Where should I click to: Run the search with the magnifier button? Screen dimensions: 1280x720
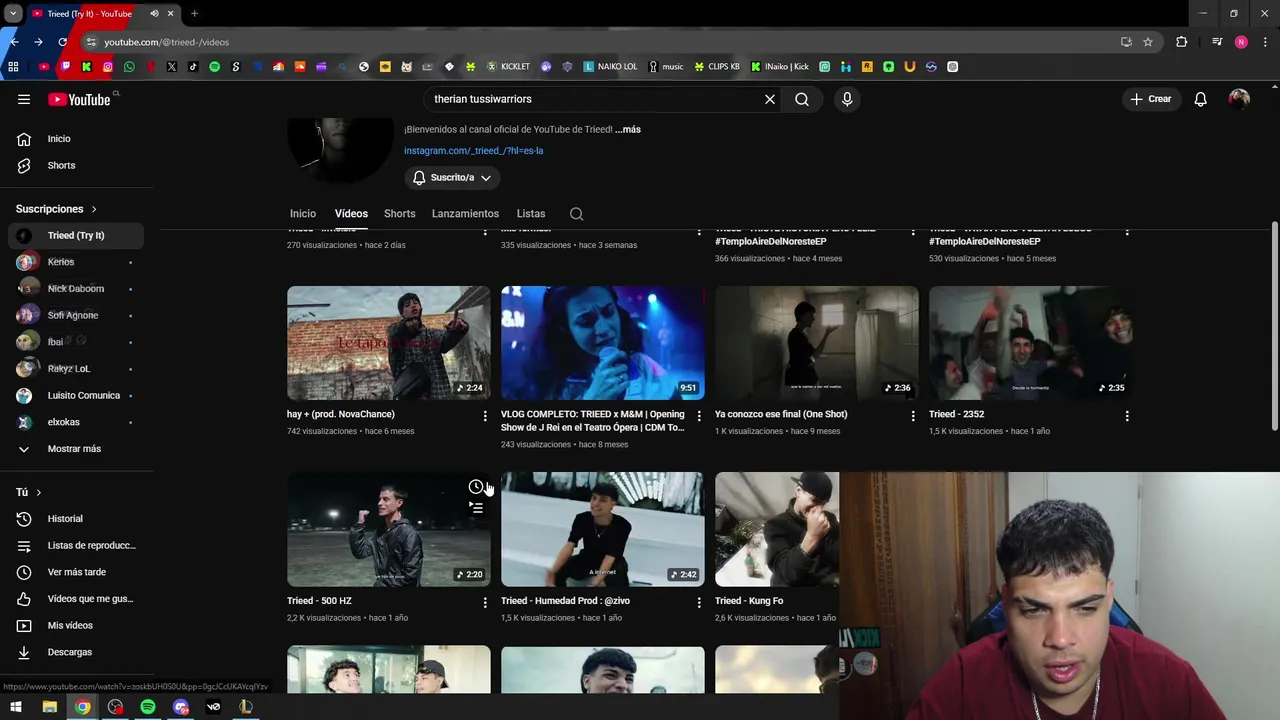(802, 99)
